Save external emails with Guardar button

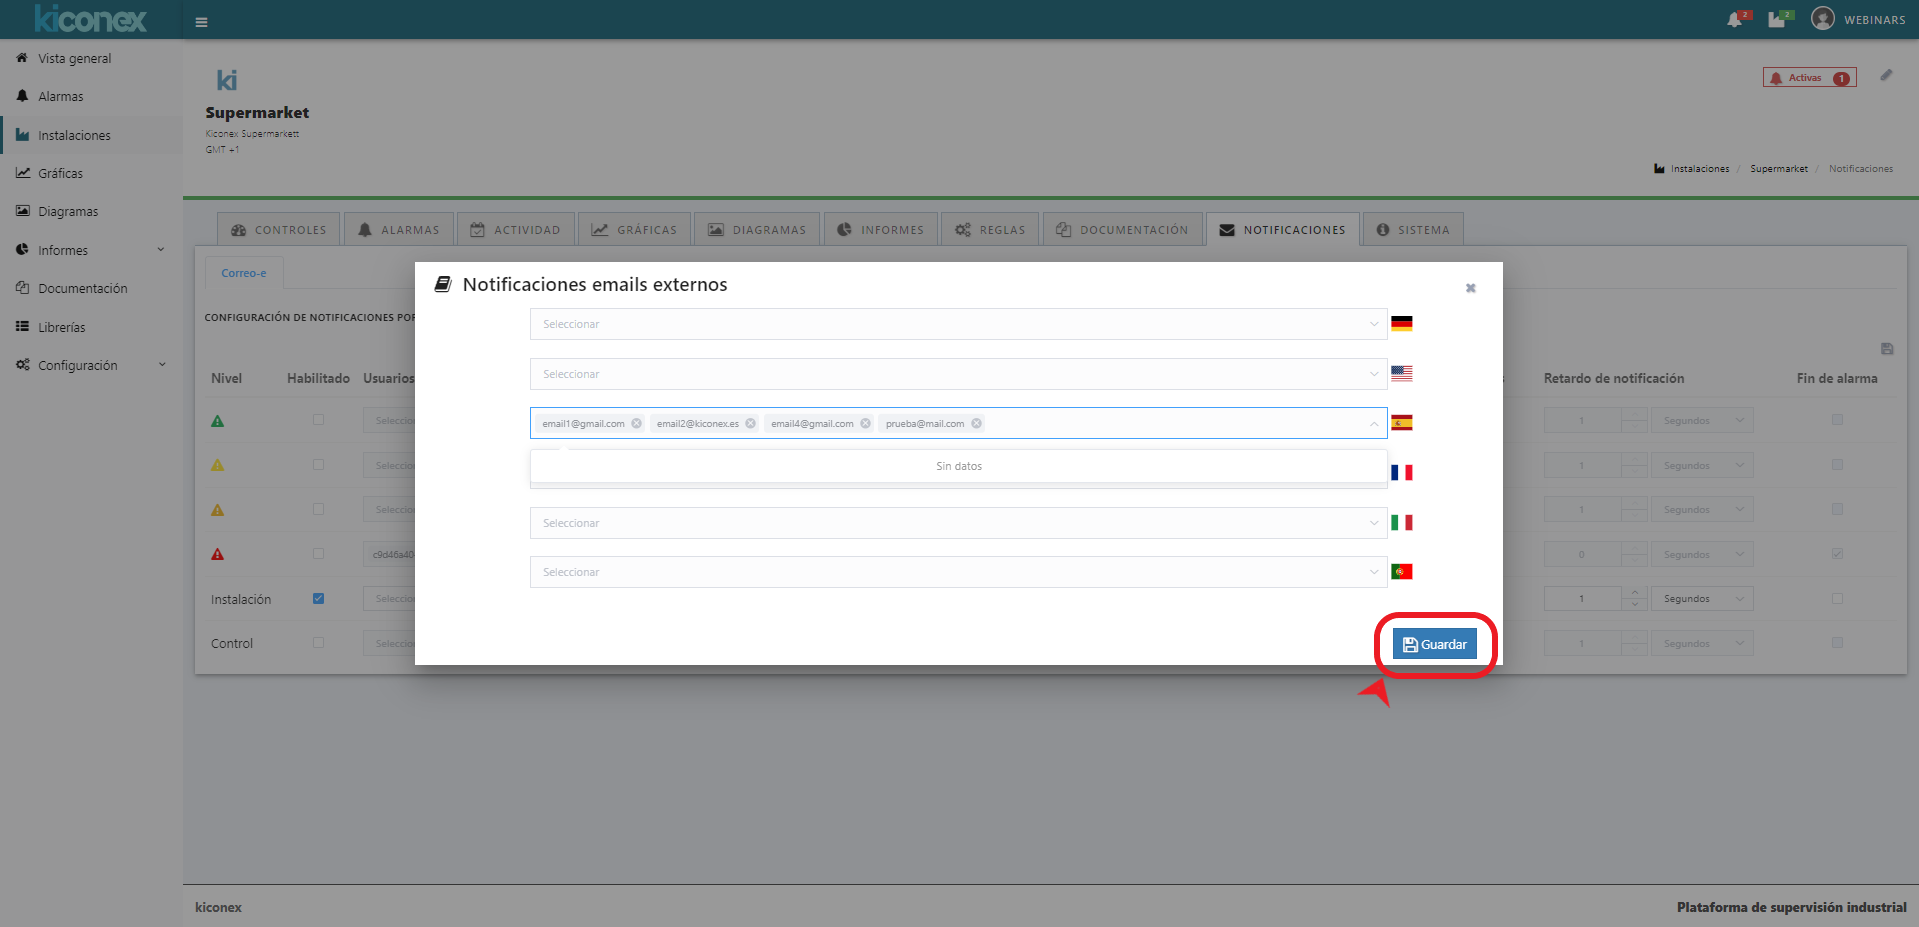coord(1434,645)
